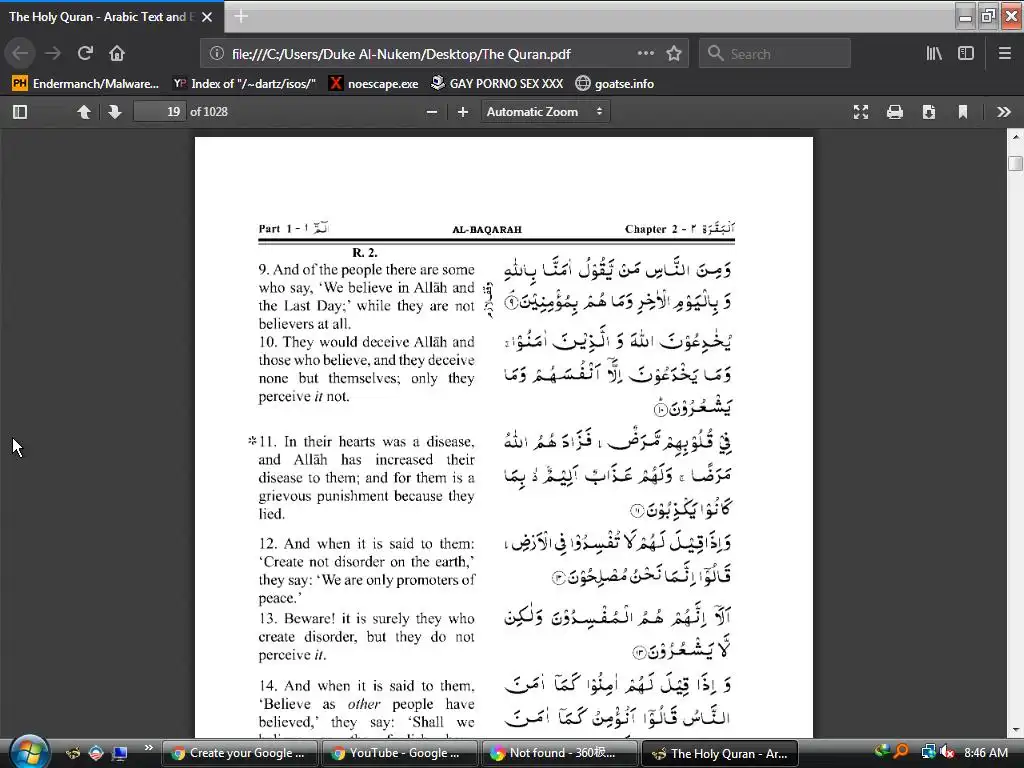The height and width of the screenshot is (768, 1024).
Task: Click the 'R. 2.' section marker
Action: pyautogui.click(x=364, y=253)
